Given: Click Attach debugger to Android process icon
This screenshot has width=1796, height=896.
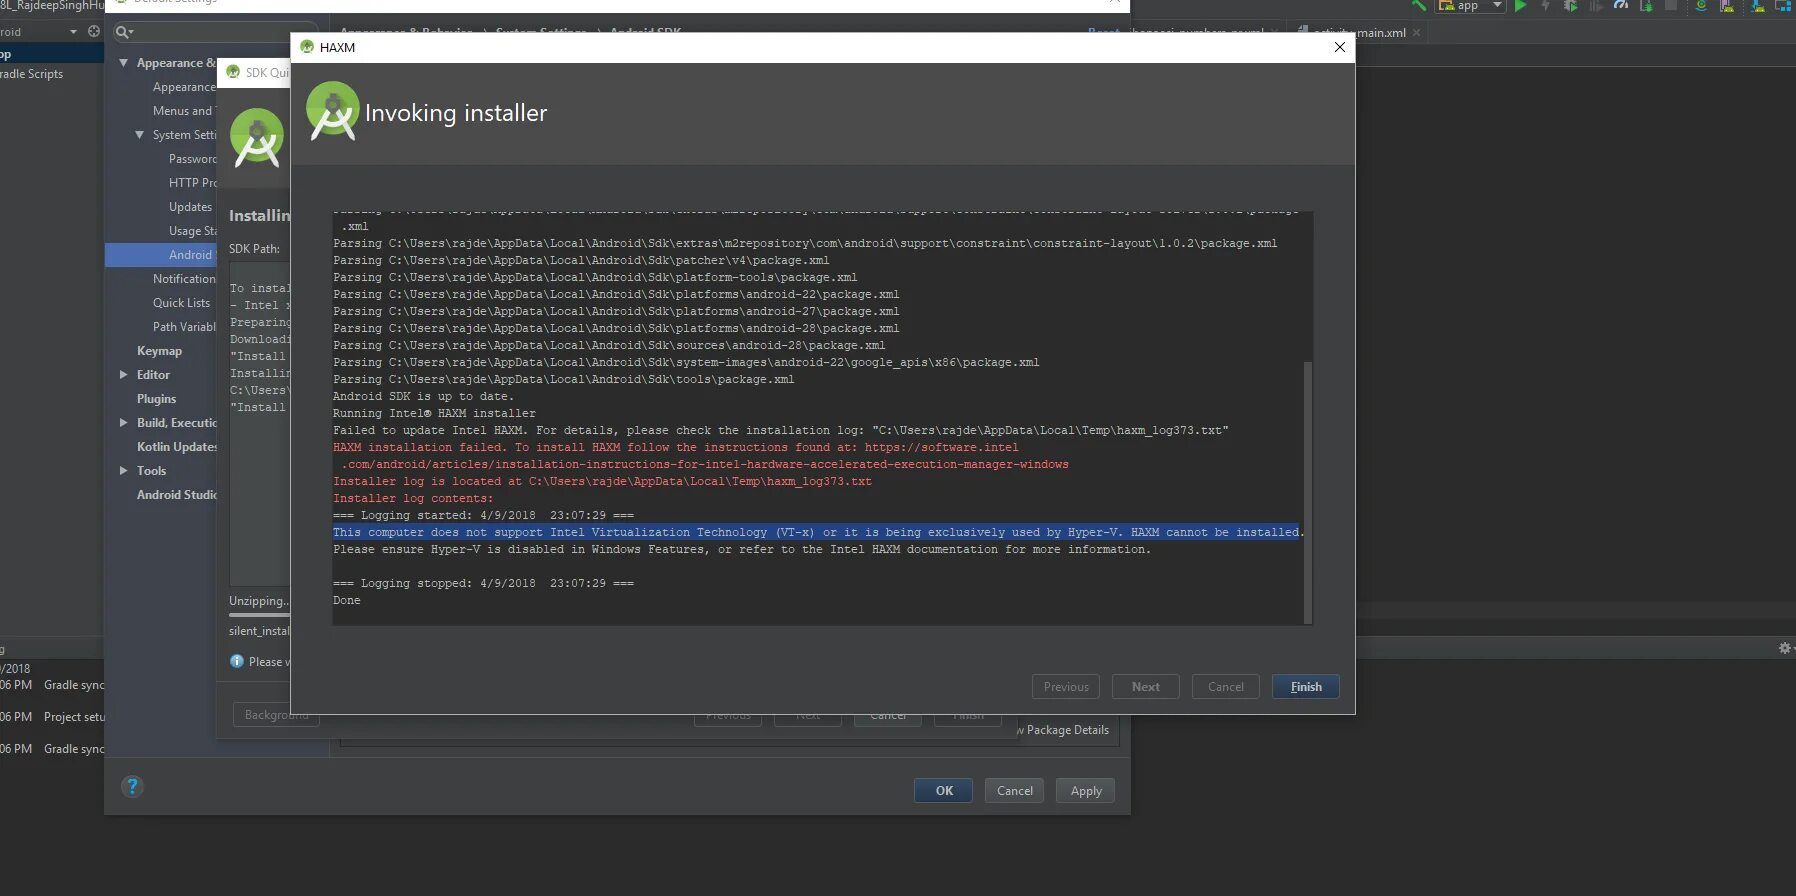Looking at the screenshot, I should [x=1646, y=6].
